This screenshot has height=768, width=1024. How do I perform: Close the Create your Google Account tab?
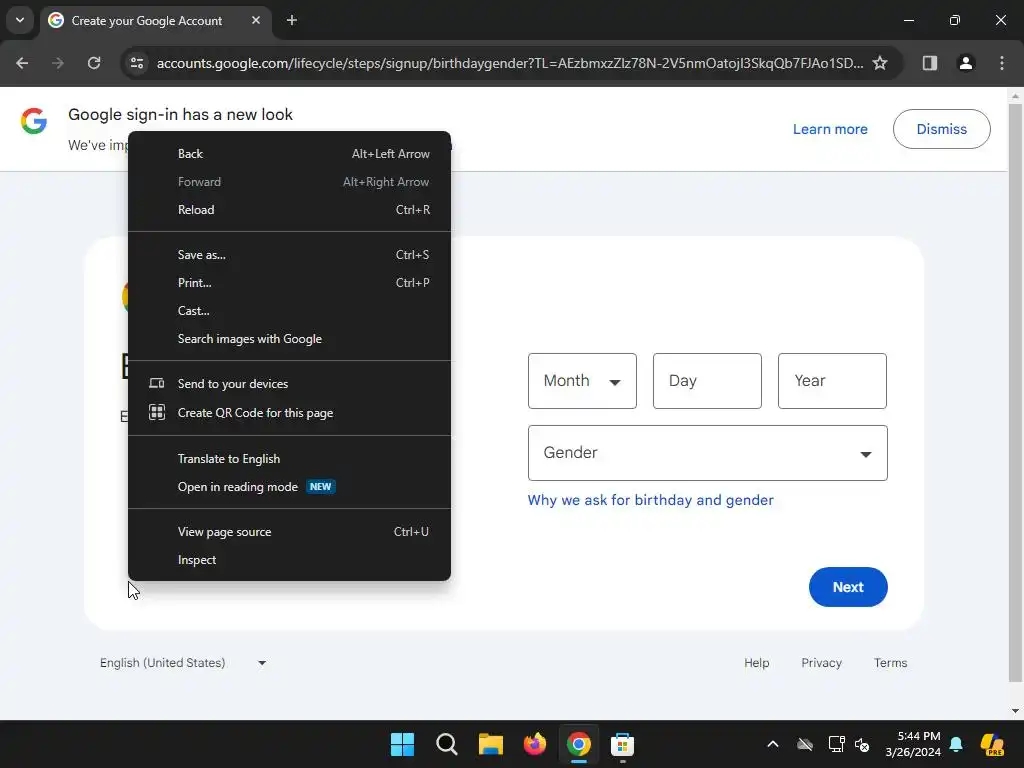pos(256,21)
